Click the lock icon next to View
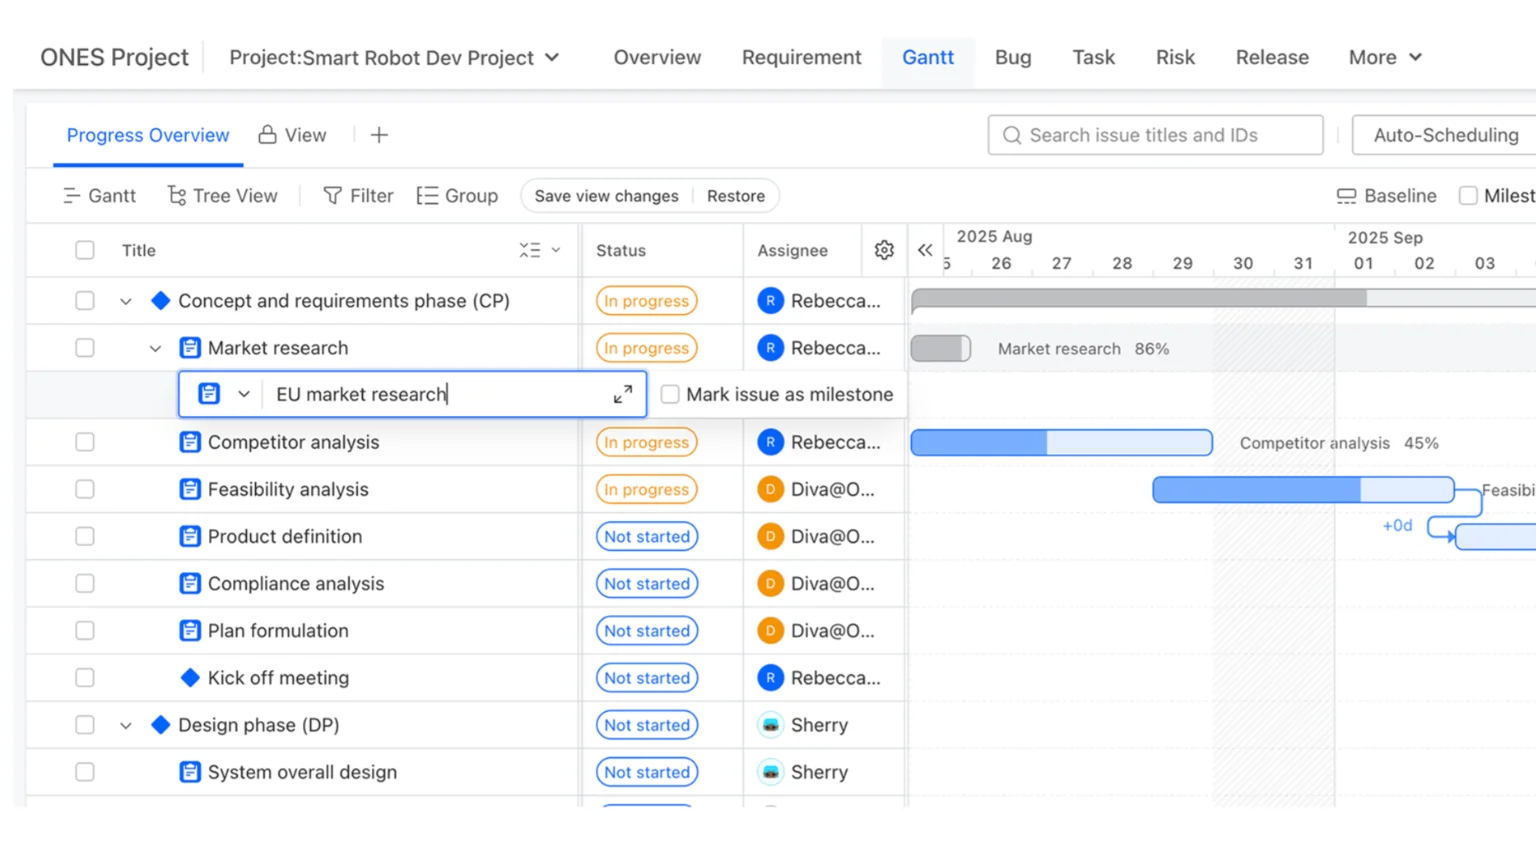Image resolution: width=1536 pixels, height=864 pixels. (267, 135)
